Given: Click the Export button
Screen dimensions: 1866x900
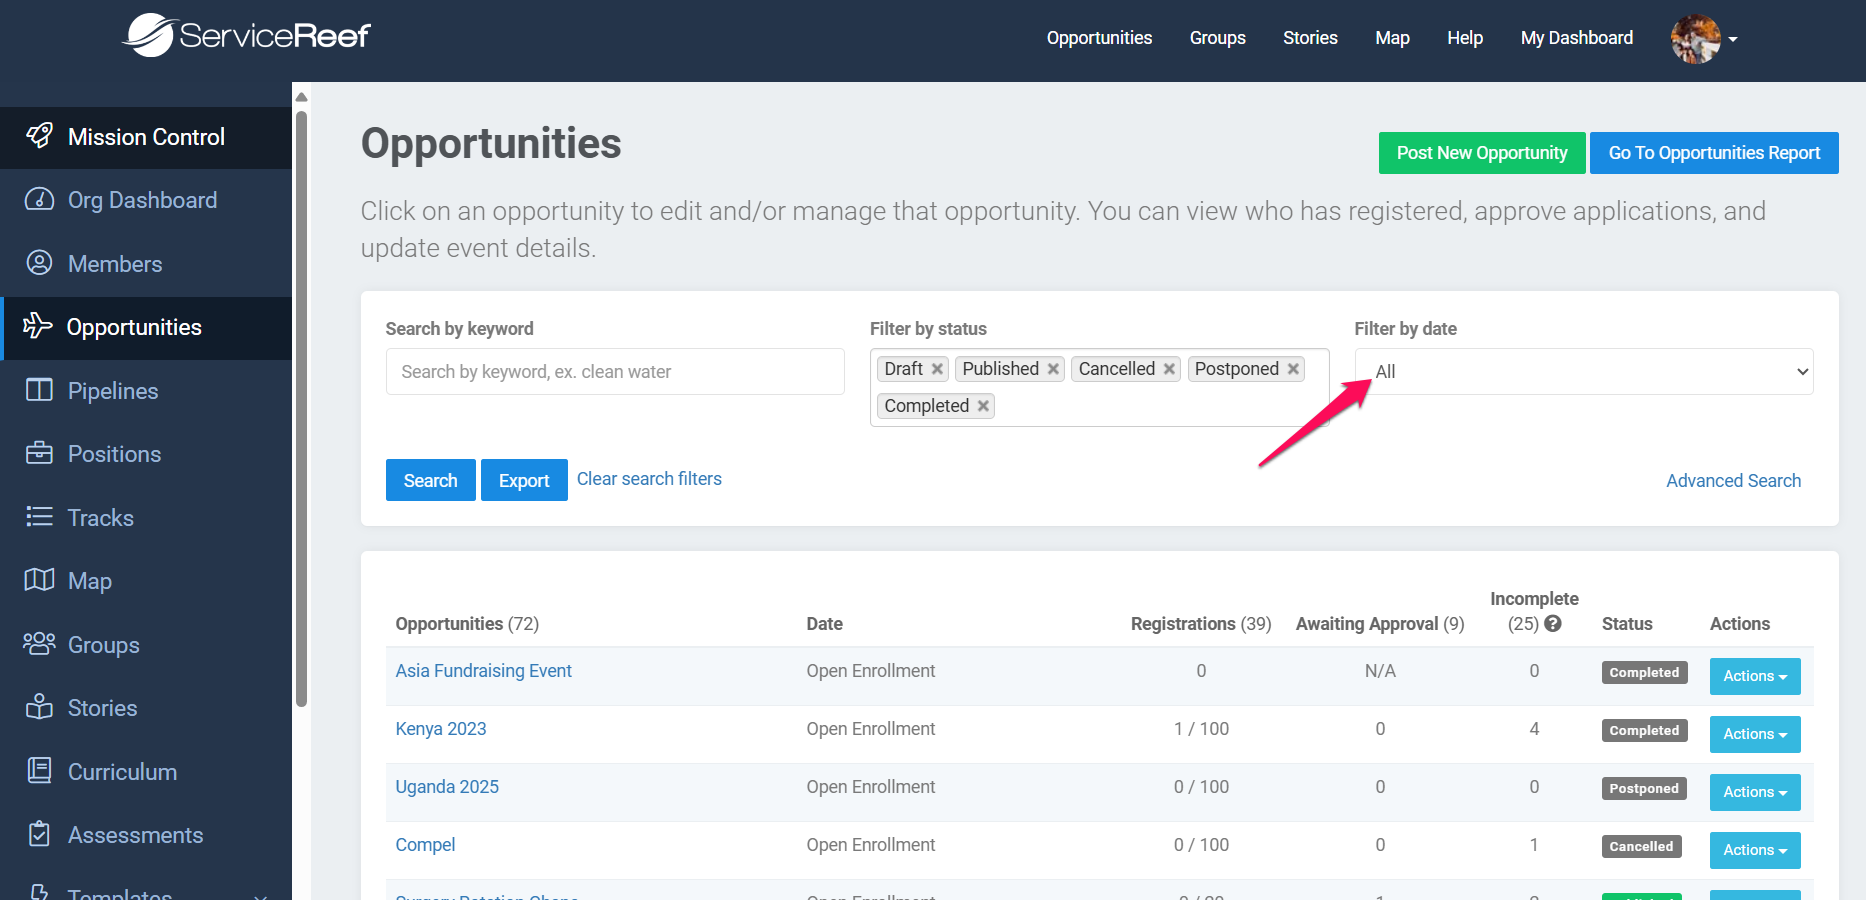Looking at the screenshot, I should (x=524, y=480).
